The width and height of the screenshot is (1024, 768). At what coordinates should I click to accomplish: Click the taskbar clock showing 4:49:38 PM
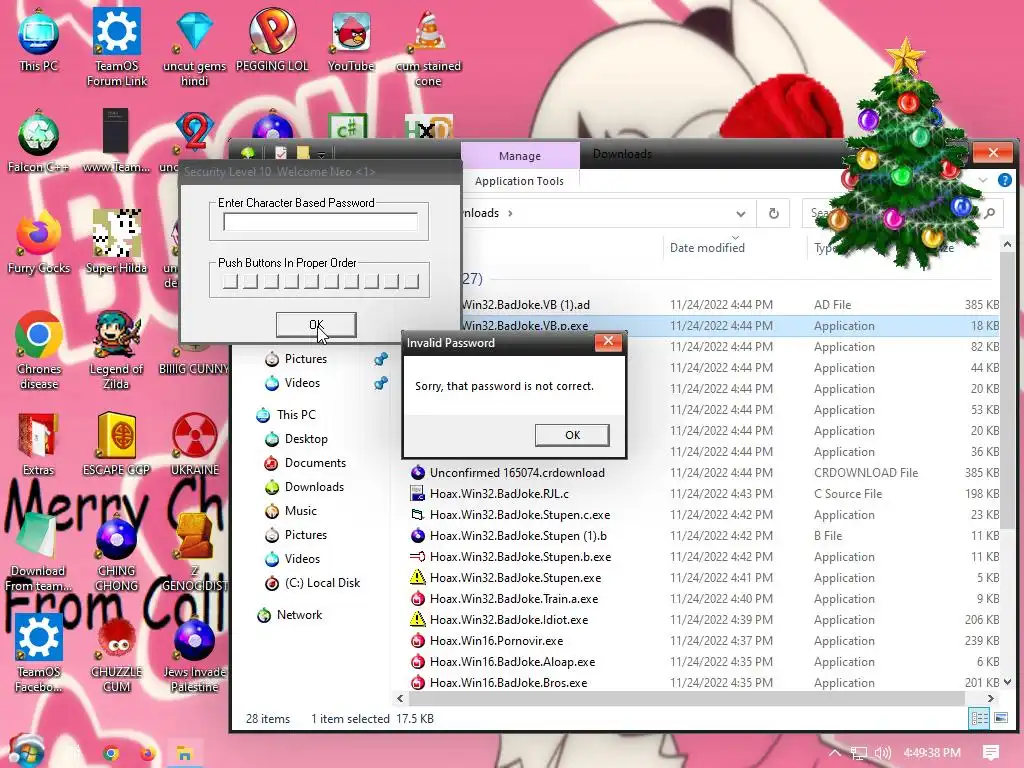(x=932, y=753)
